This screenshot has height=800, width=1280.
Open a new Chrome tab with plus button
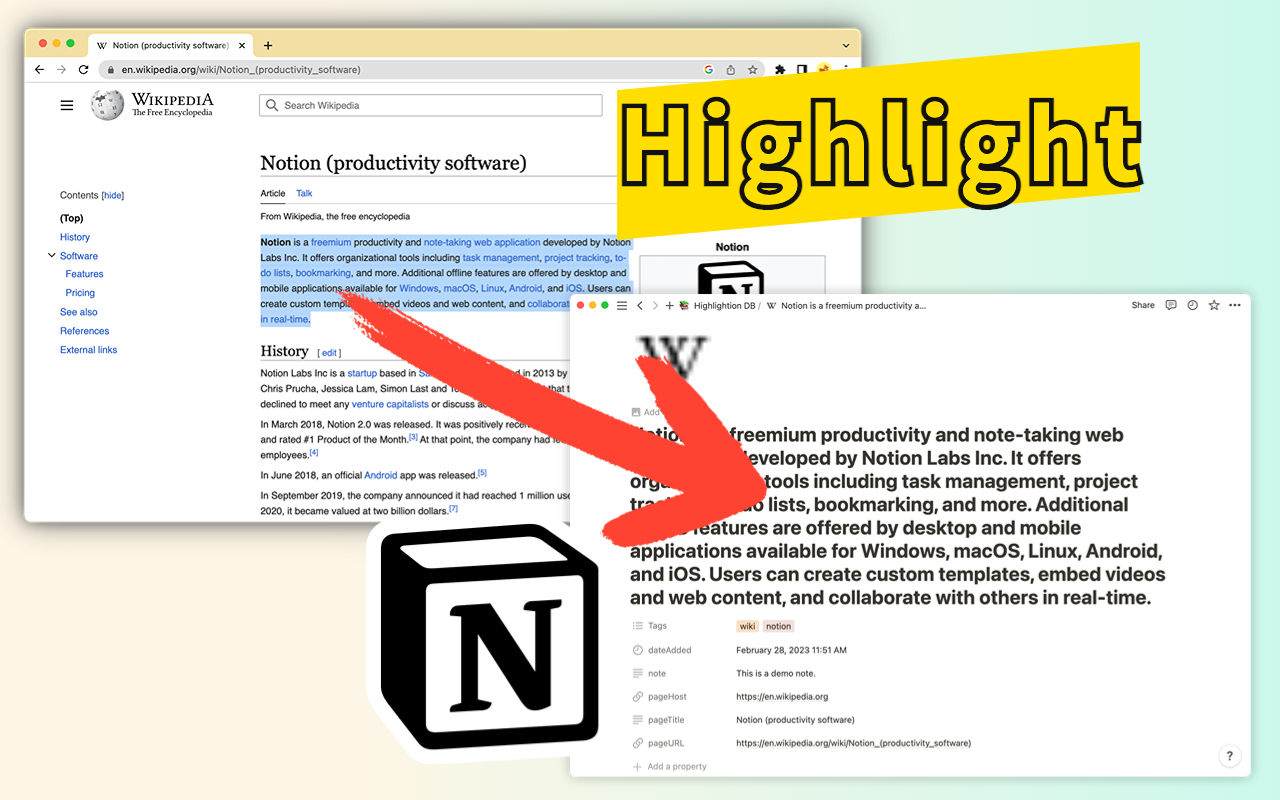tap(268, 45)
